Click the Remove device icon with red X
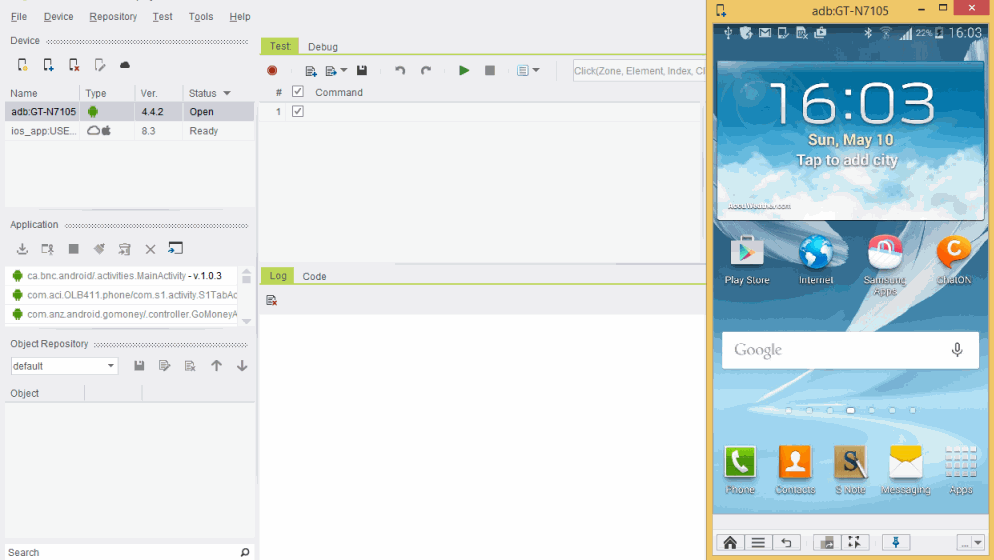 [x=74, y=65]
